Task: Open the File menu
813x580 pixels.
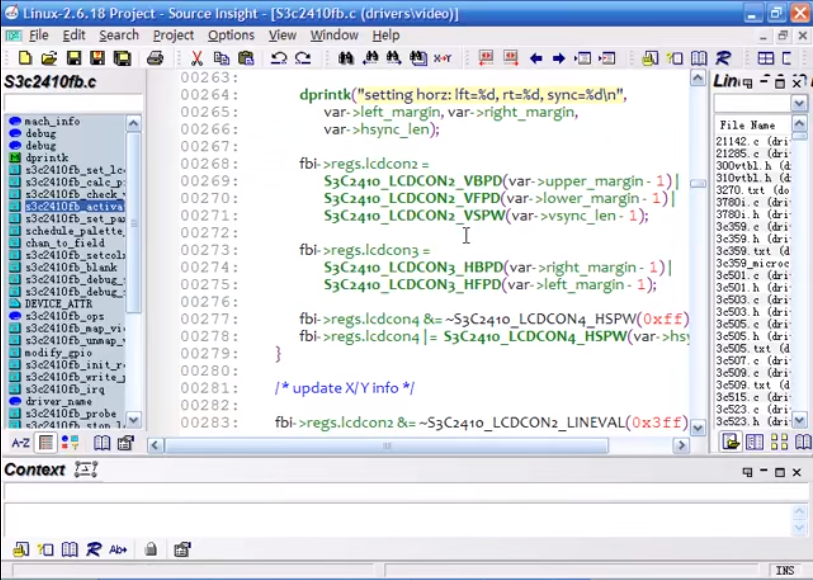Action: point(38,35)
